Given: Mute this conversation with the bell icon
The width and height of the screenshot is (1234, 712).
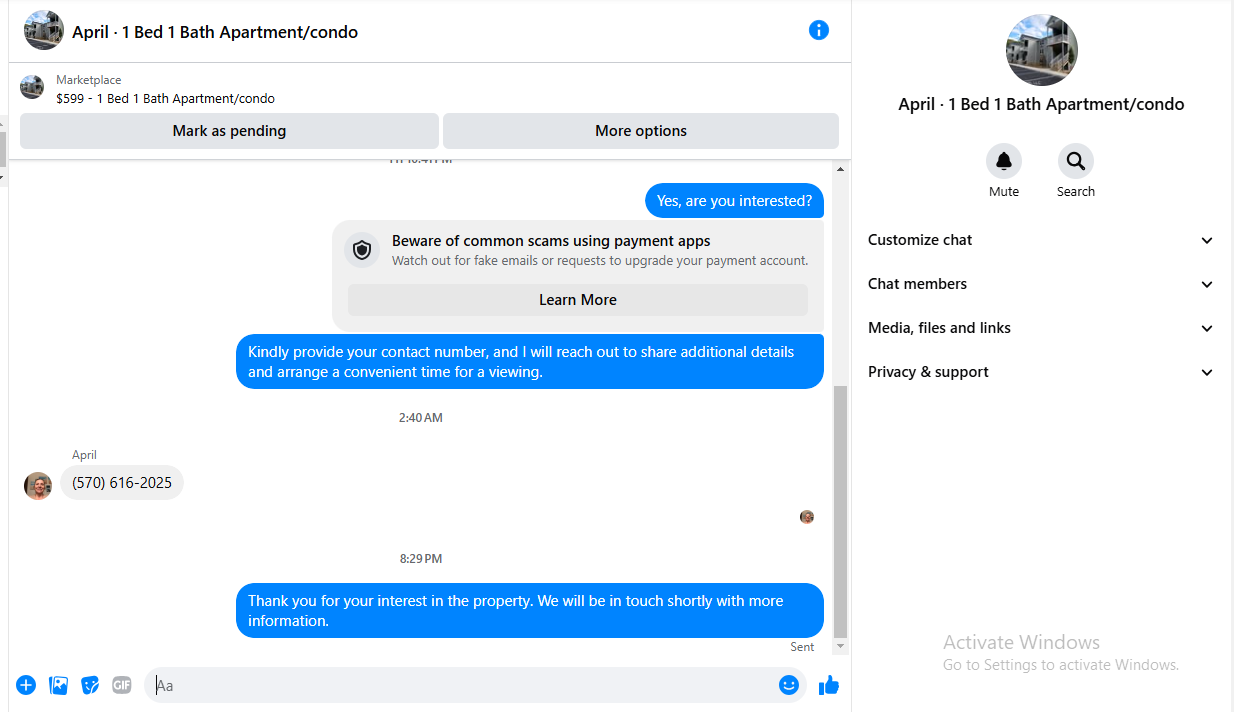Looking at the screenshot, I should pyautogui.click(x=1004, y=161).
